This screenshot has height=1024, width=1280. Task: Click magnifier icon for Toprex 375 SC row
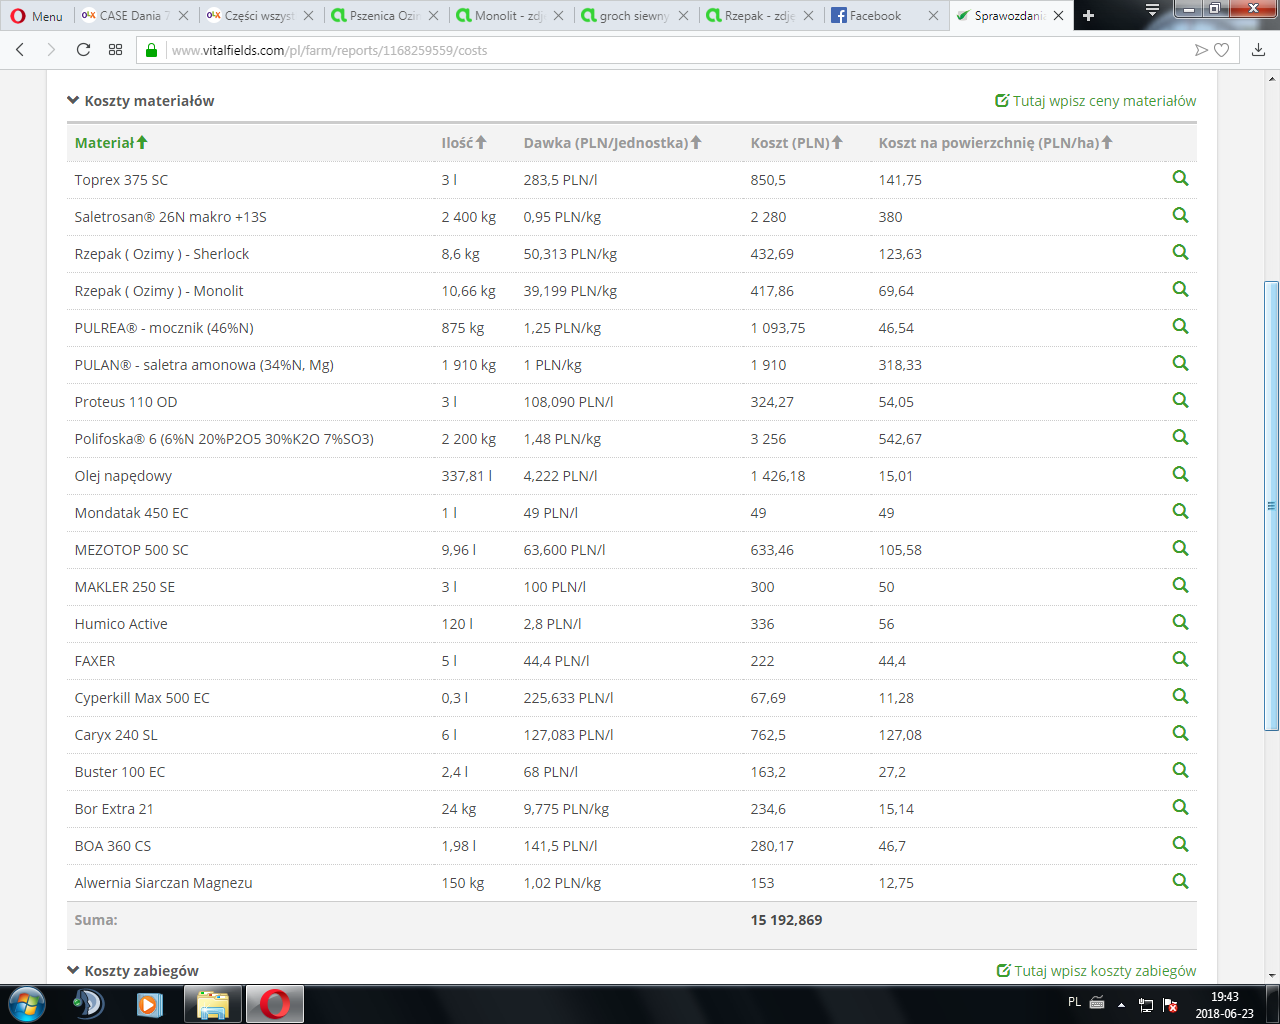1180,179
